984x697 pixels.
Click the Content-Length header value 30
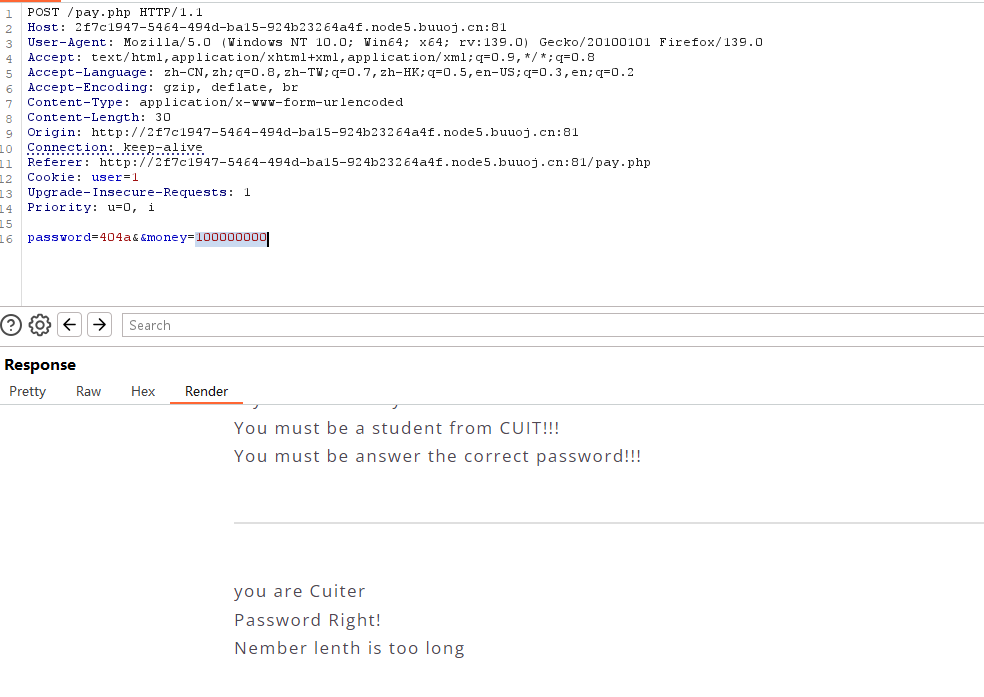(x=163, y=117)
